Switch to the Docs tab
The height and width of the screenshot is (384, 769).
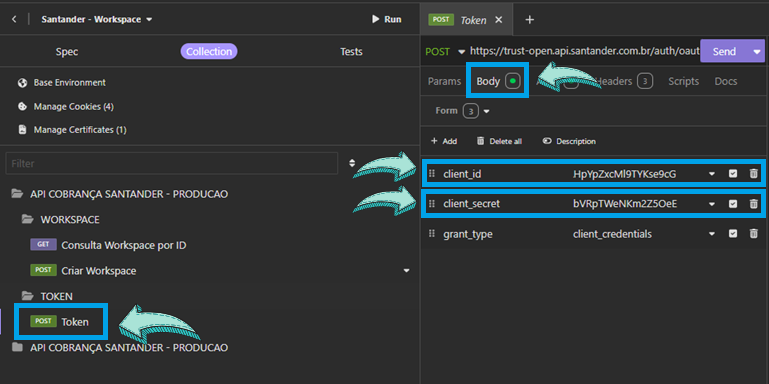(x=726, y=81)
